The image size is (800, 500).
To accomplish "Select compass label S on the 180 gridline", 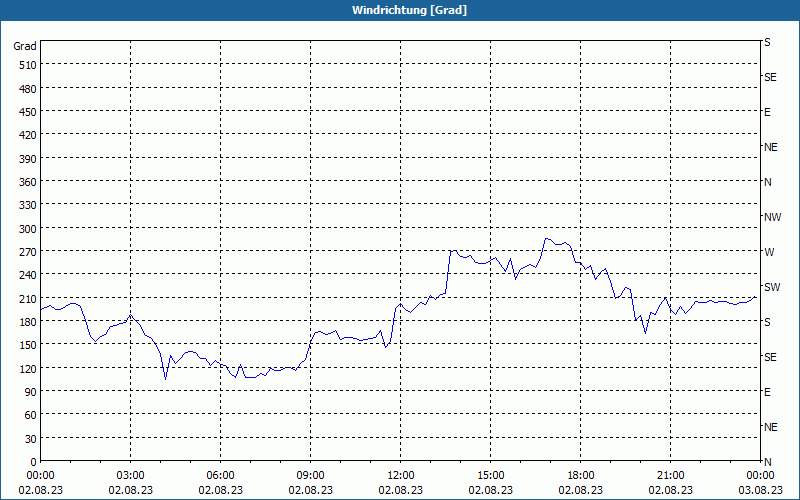I will pyautogui.click(x=767, y=322).
